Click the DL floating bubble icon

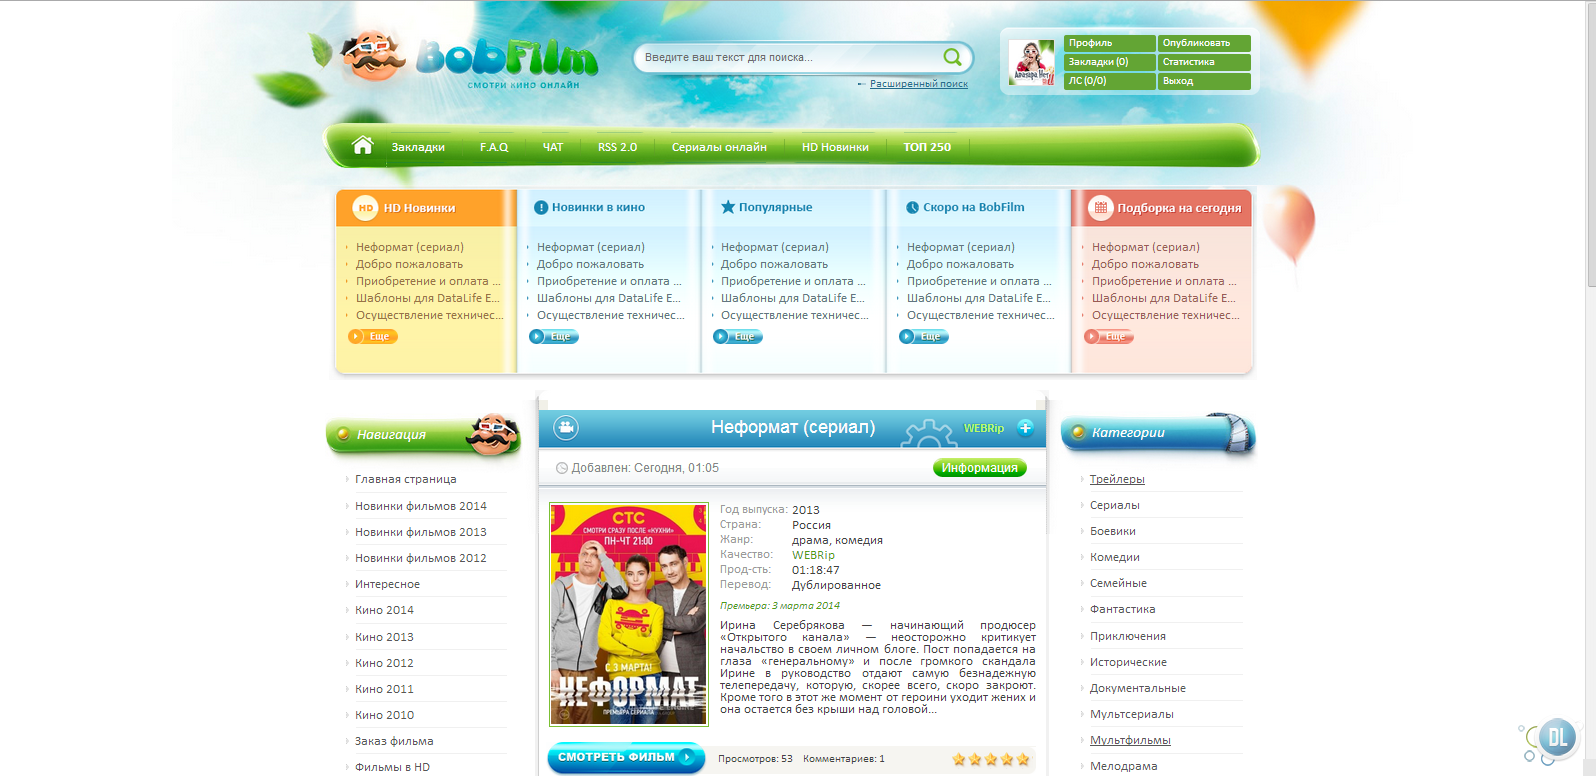click(1556, 738)
